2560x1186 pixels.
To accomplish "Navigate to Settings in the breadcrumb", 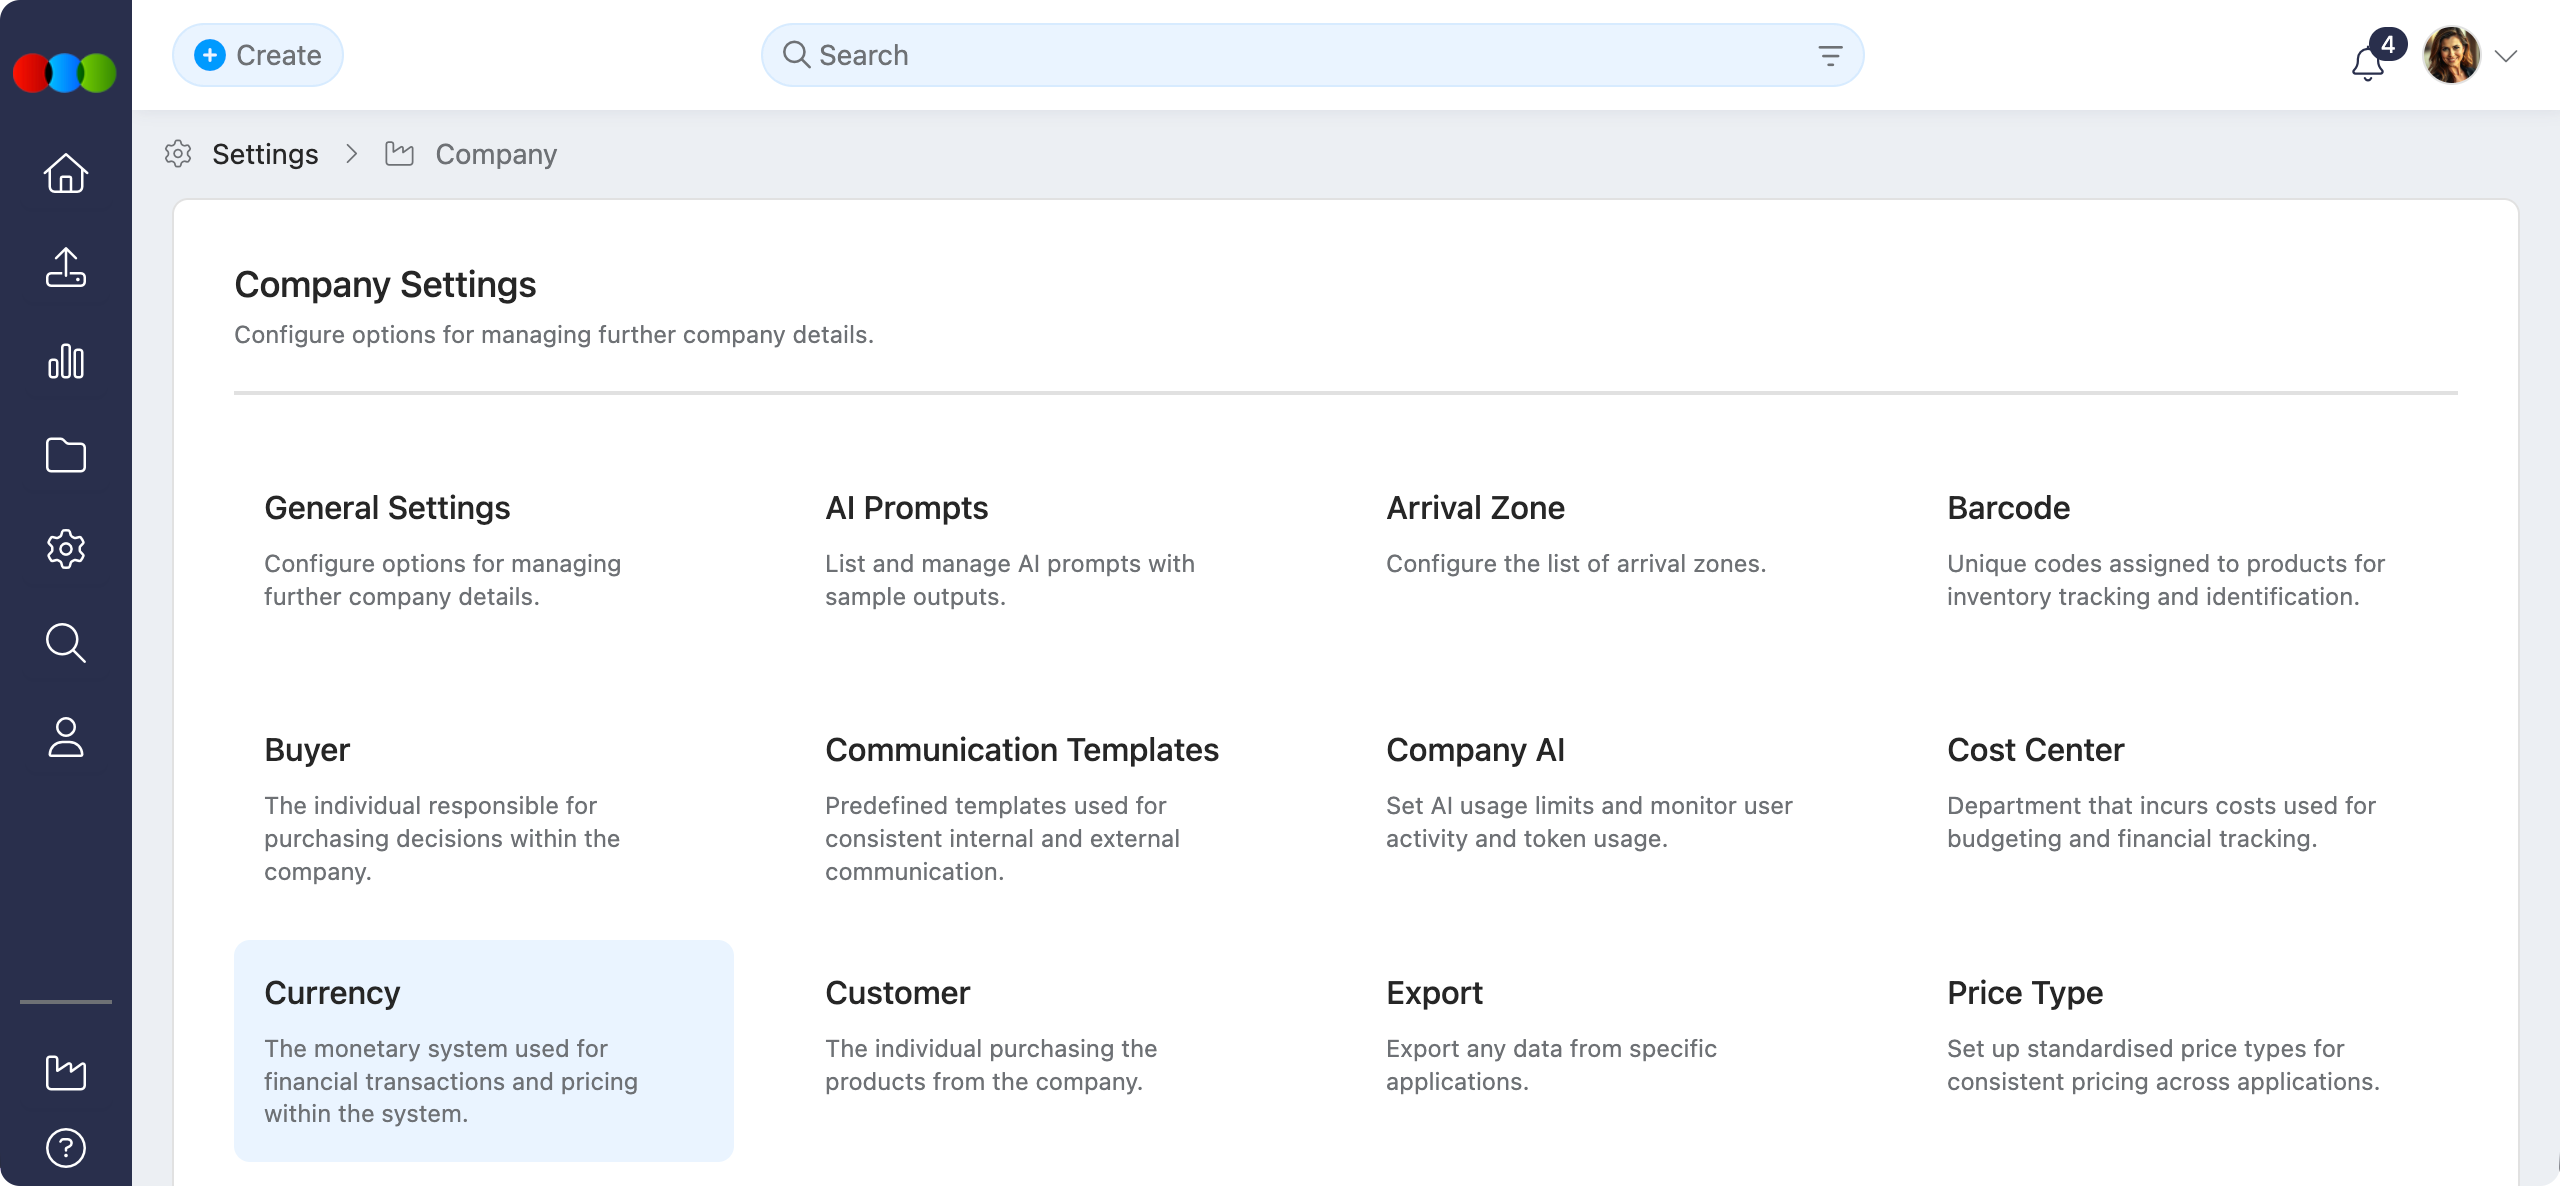I will tap(265, 154).
